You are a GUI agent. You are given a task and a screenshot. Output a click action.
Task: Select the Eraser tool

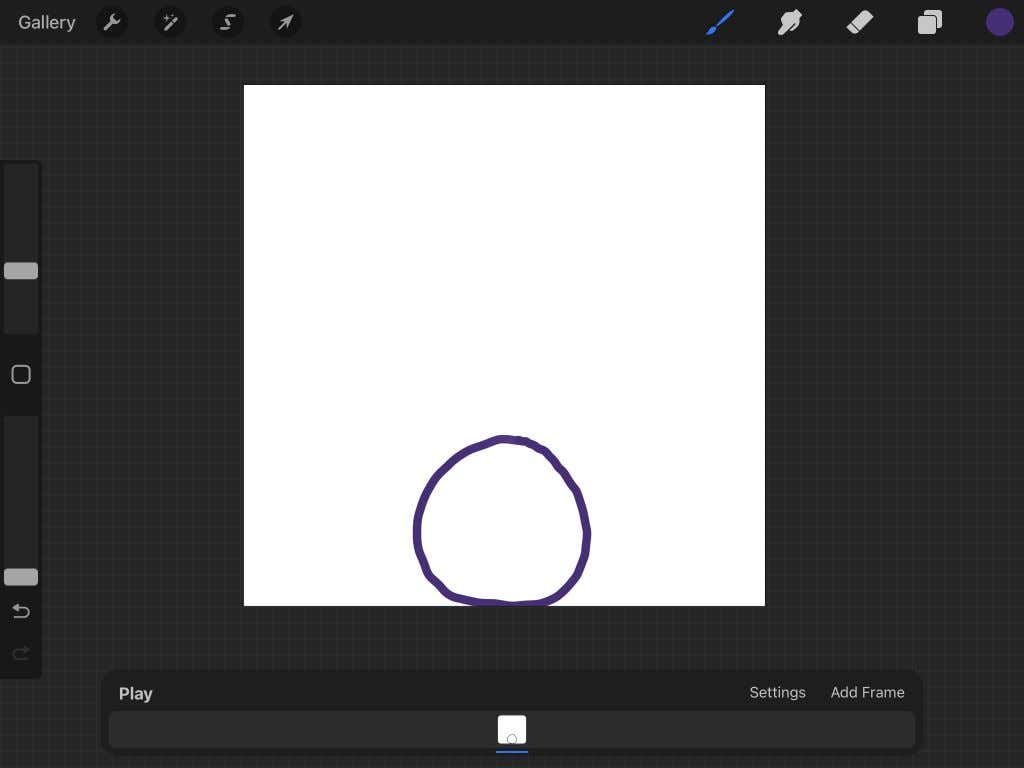[860, 22]
